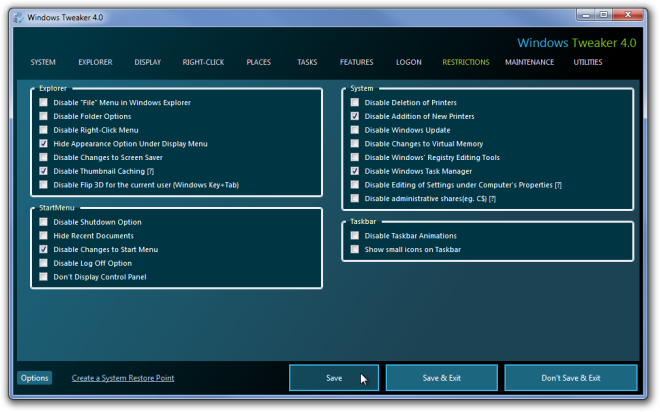Open the TASKS tab
This screenshot has width=660, height=412.
[307, 62]
